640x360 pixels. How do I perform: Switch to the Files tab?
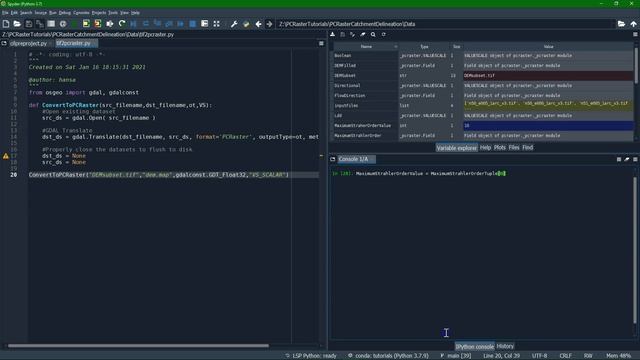[x=514, y=148]
